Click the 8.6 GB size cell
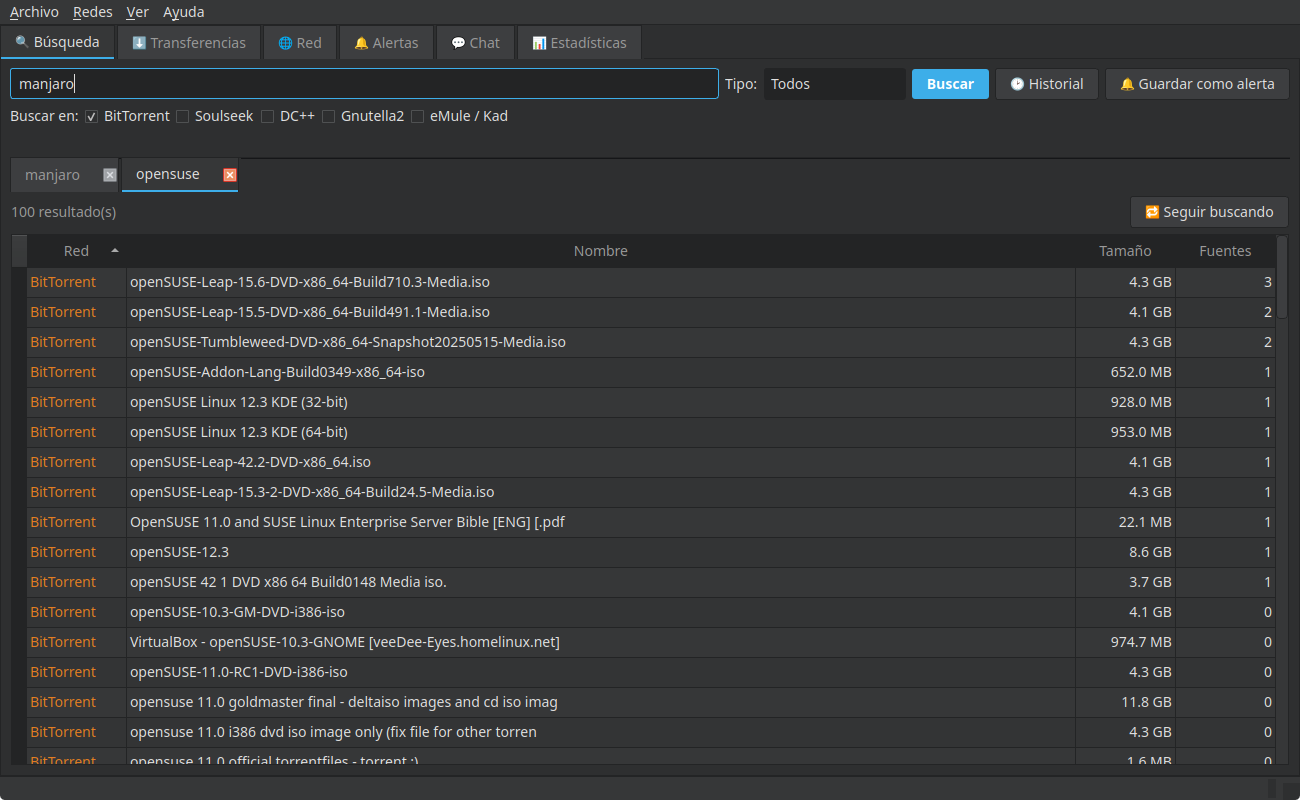 (1125, 552)
